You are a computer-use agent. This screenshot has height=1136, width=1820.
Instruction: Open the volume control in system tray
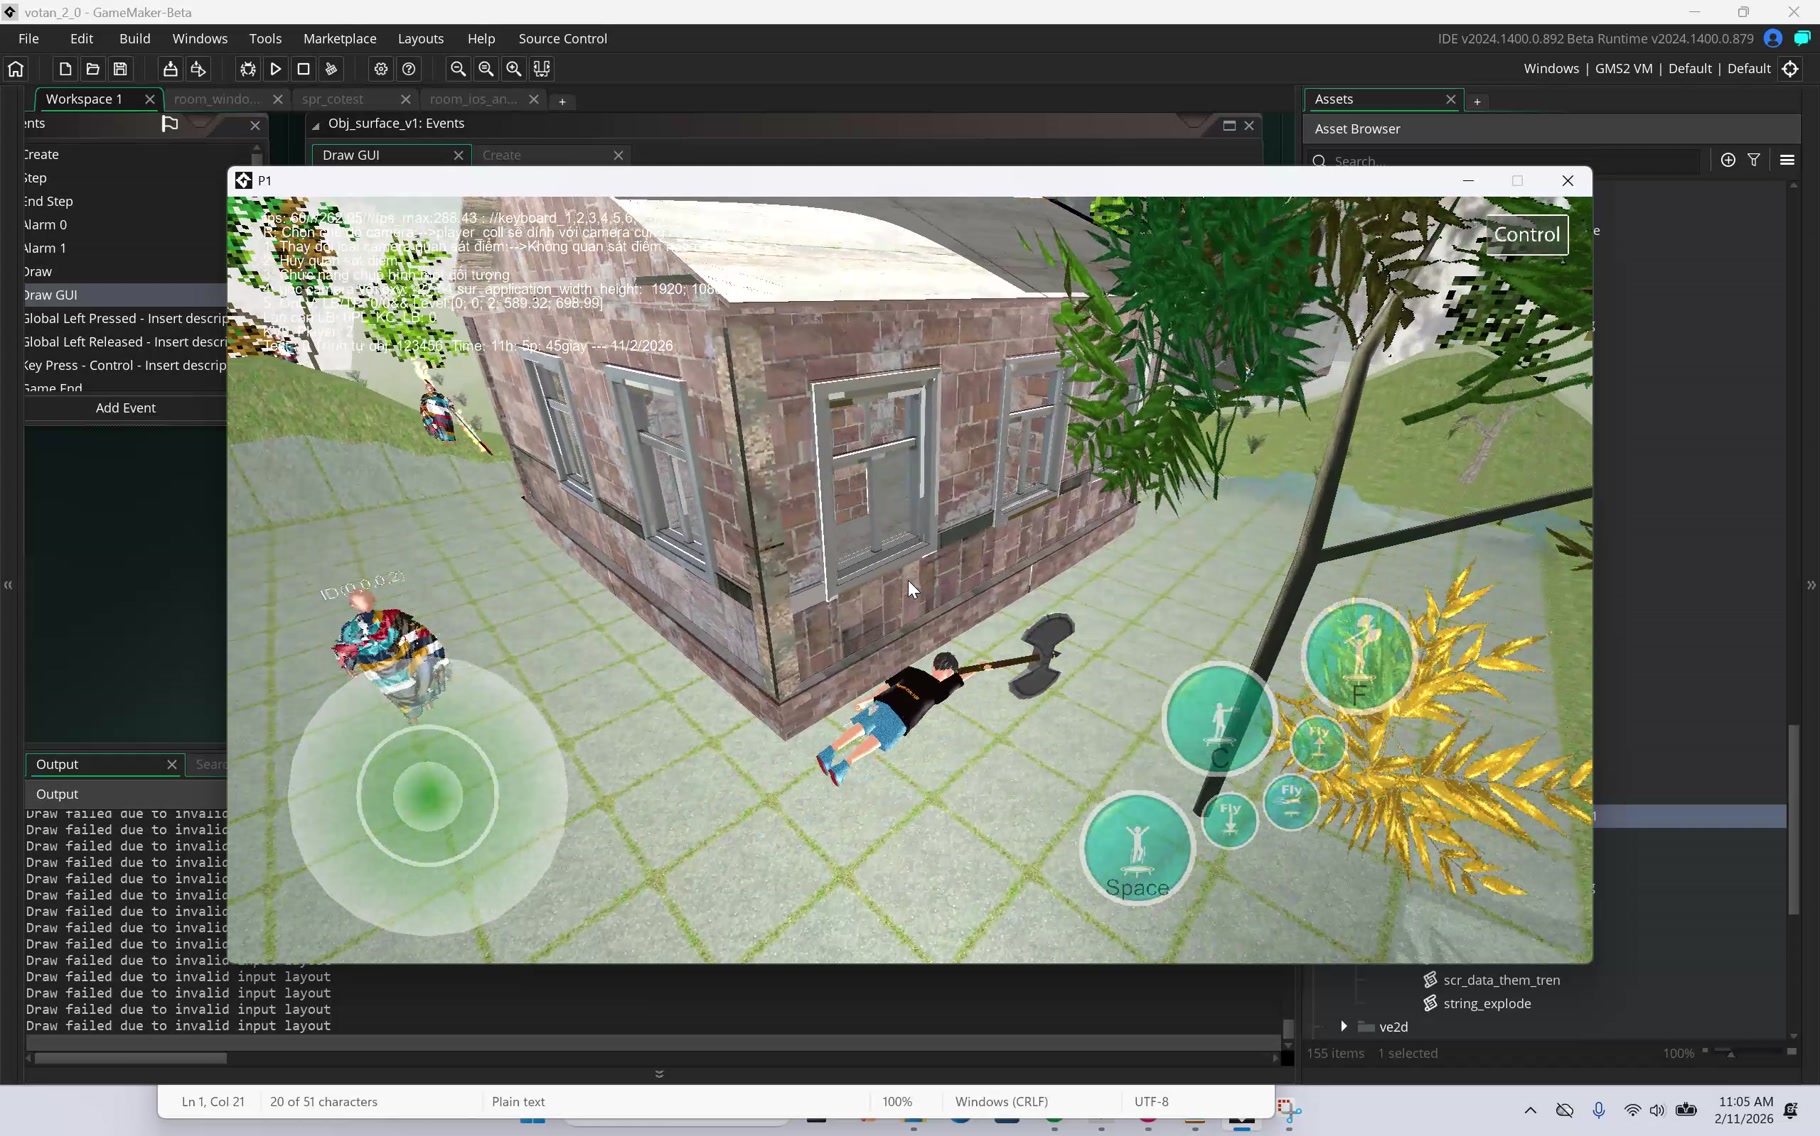pyautogui.click(x=1657, y=1110)
